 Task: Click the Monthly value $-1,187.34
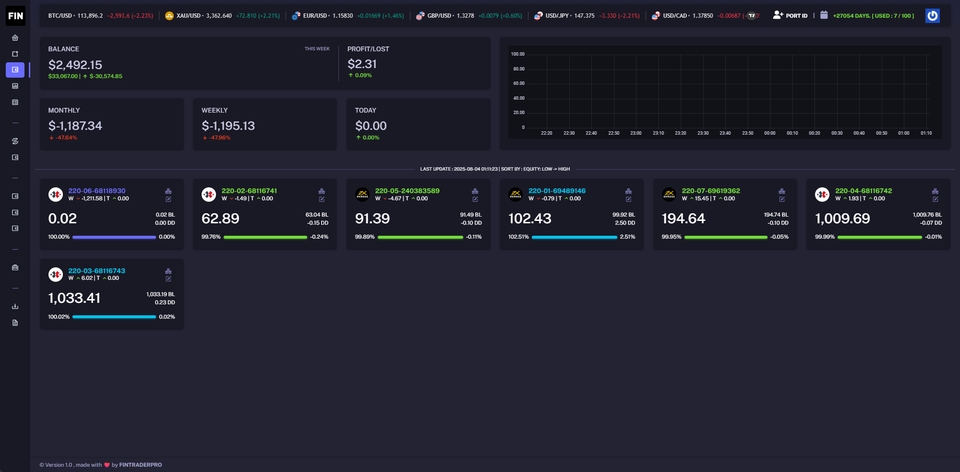(75, 126)
